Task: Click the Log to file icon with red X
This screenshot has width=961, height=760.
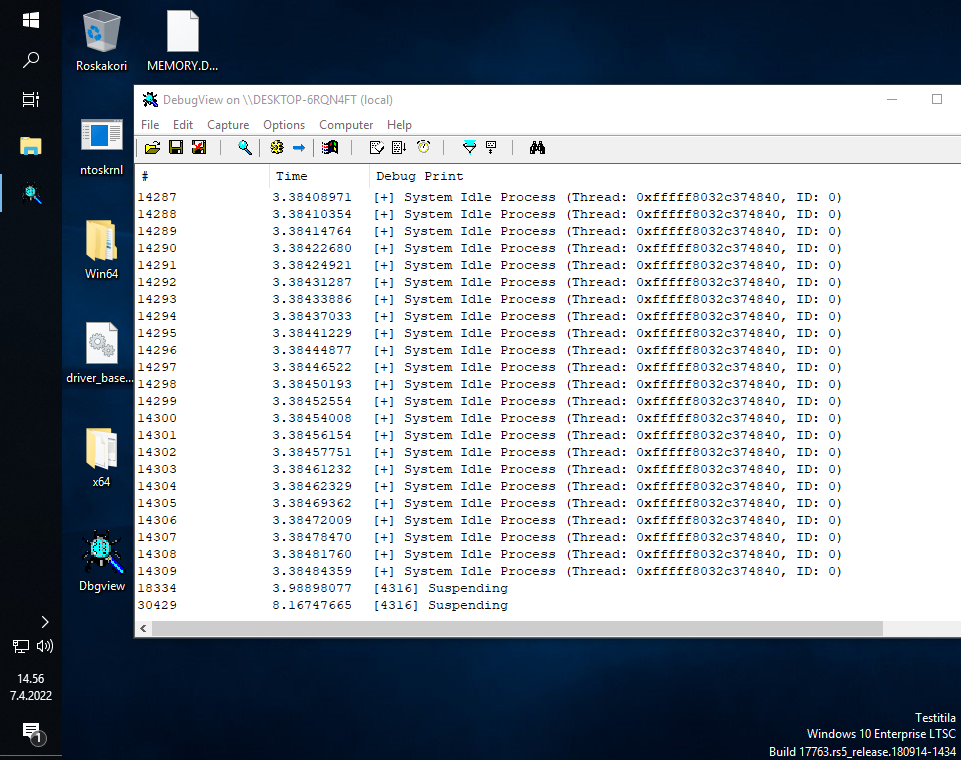Action: [x=199, y=148]
